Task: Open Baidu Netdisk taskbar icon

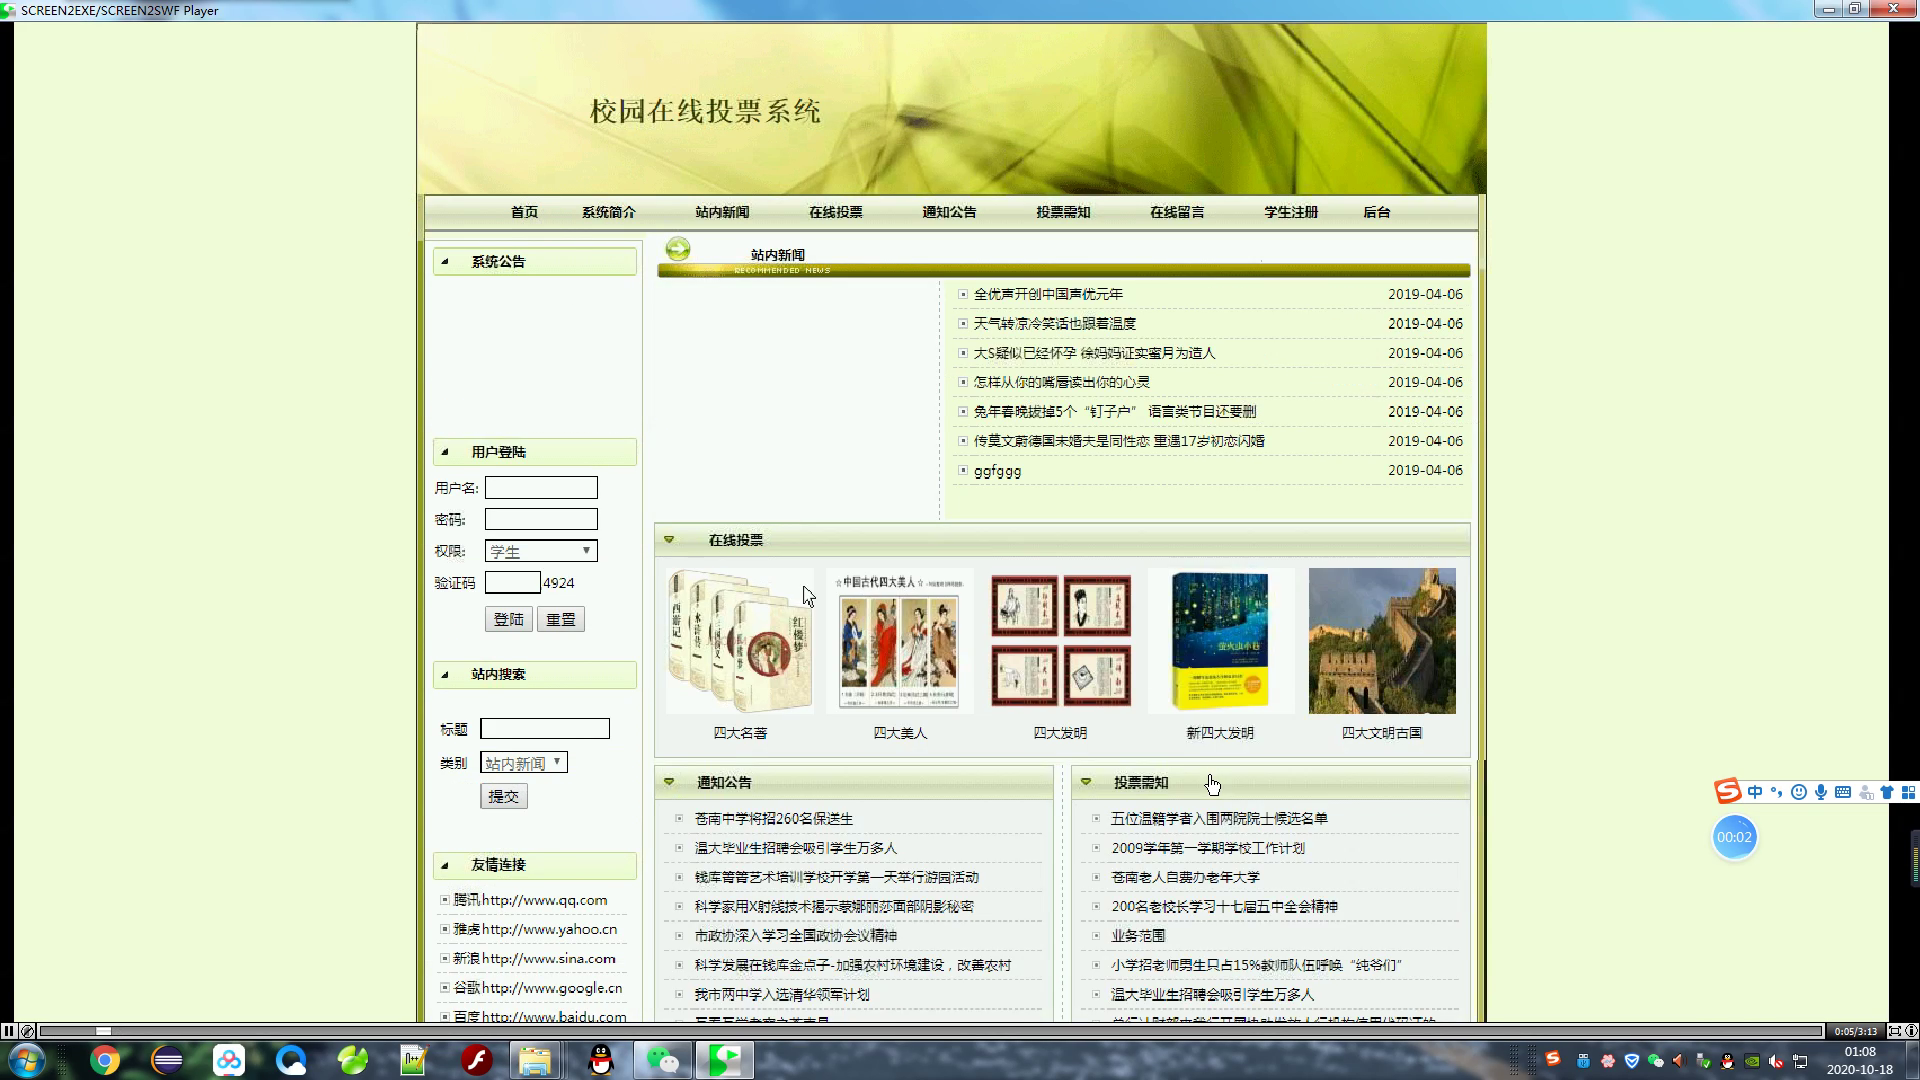Action: click(x=229, y=1060)
